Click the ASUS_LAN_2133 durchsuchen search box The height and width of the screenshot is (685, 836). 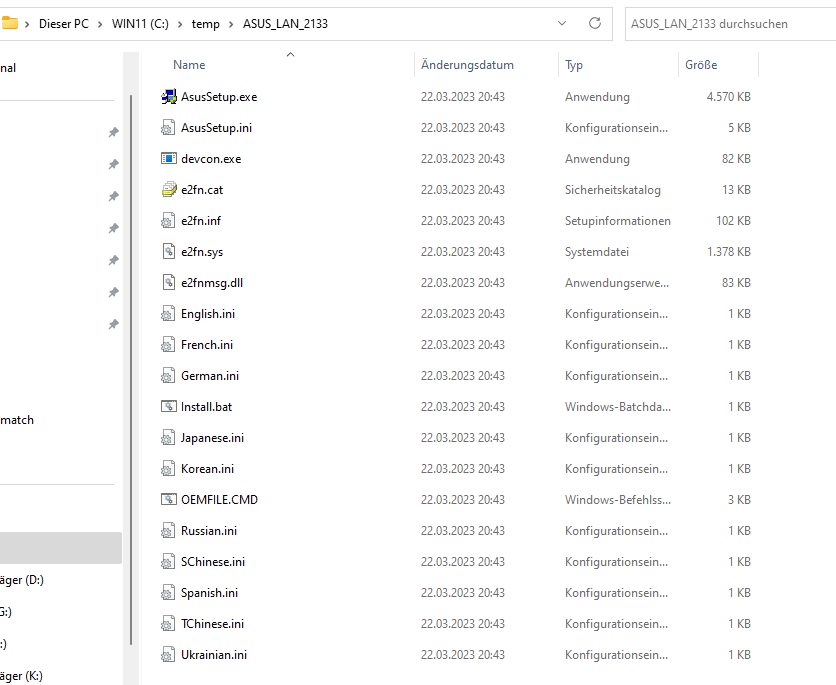(730, 24)
